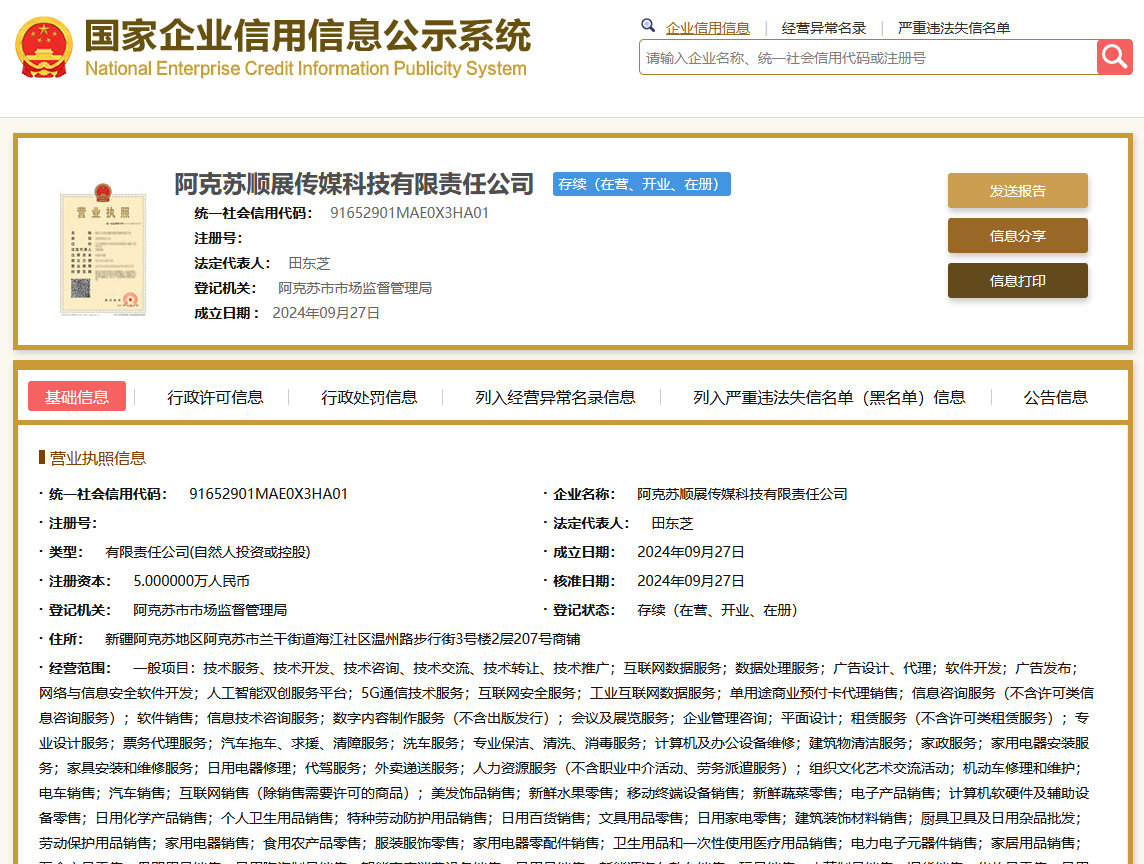1144x864 pixels.
Task: Click the 营业执照信息 section heading
Action: pyautogui.click(x=97, y=458)
